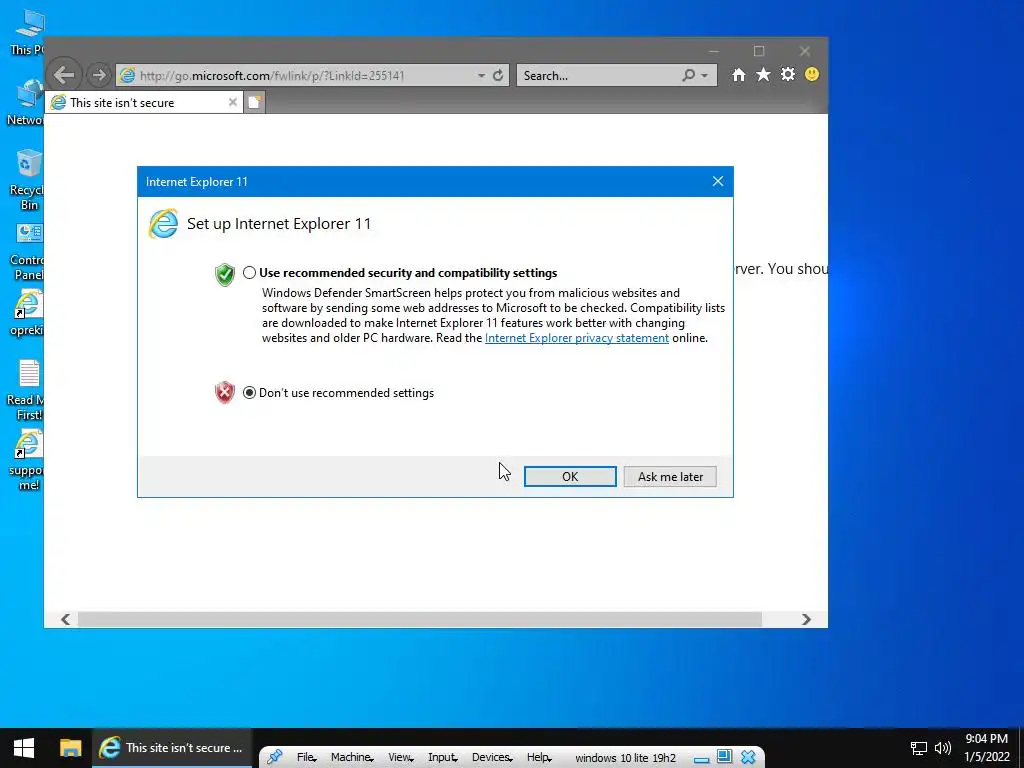Click the smiley feedback icon
This screenshot has width=1024, height=768.
click(x=812, y=74)
